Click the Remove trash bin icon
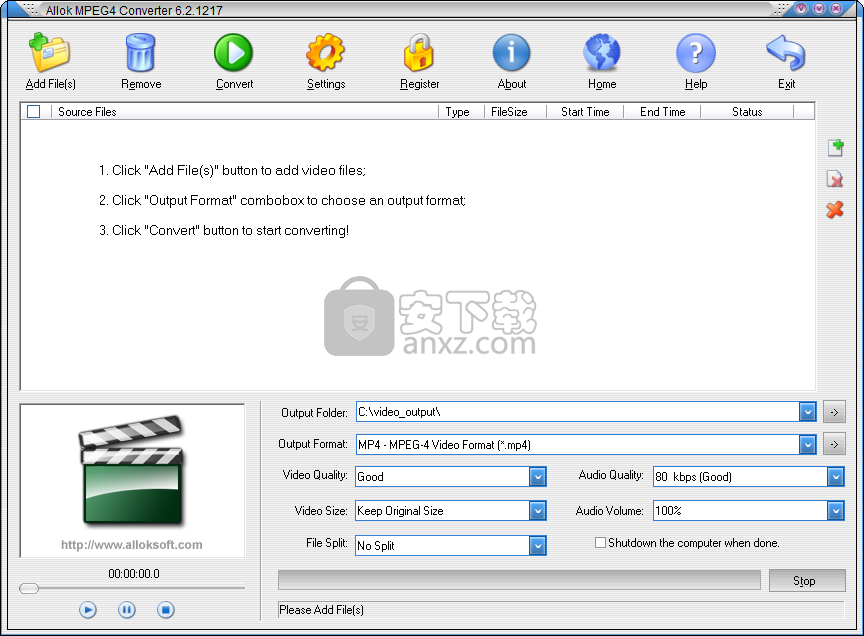Screen dimensions: 864x636 click(x=141, y=53)
